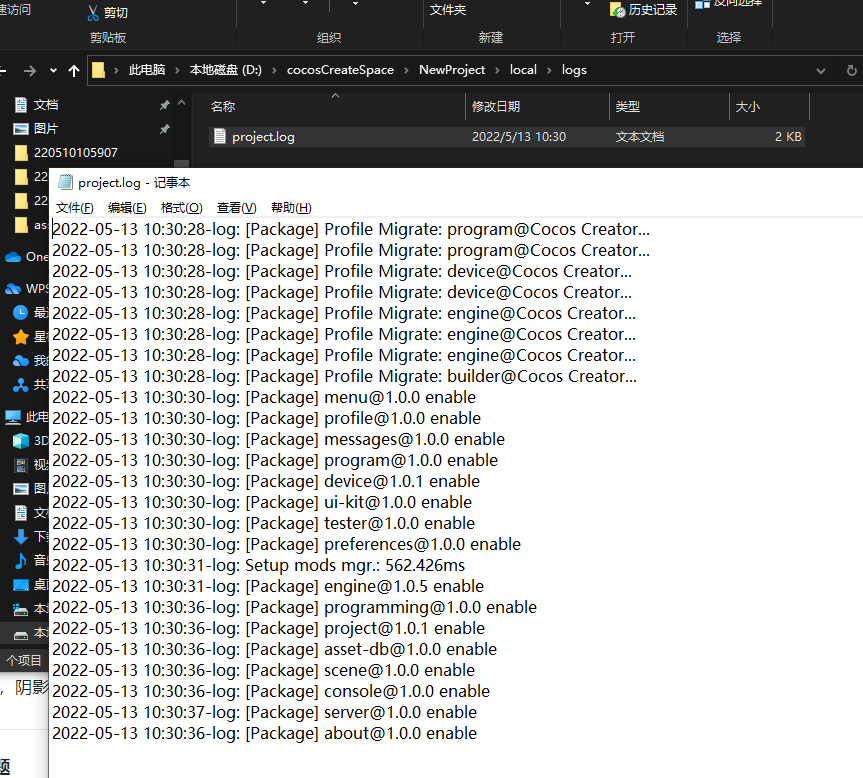The image size is (863, 778).
Task: Click 文本文档 type cell
Action: [640, 136]
